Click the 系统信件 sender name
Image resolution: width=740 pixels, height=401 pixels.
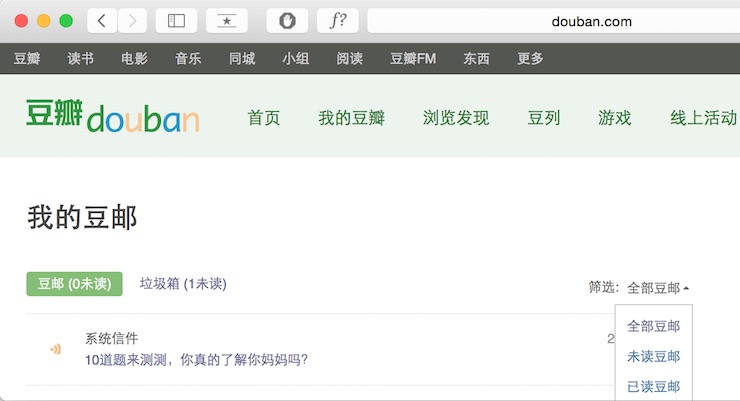point(111,338)
